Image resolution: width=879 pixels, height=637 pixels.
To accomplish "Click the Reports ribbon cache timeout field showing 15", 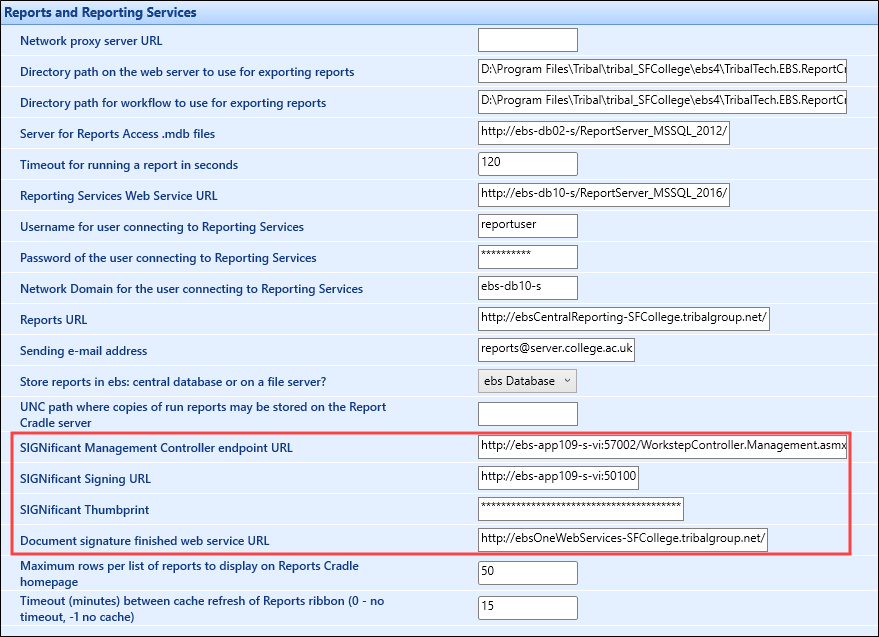I will click(527, 607).
